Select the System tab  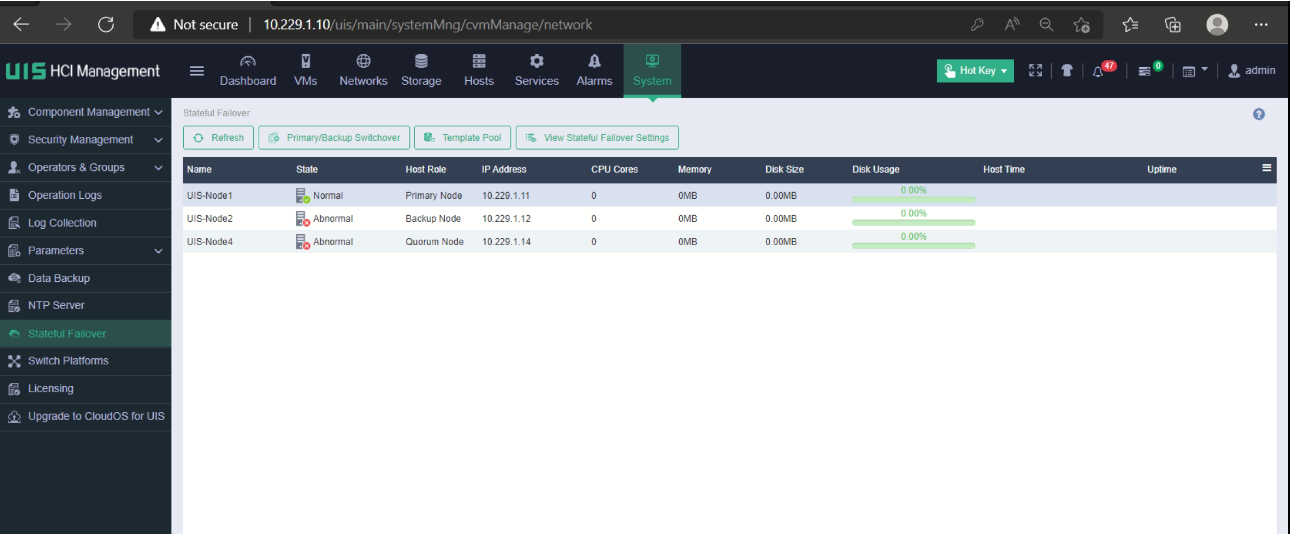tap(652, 71)
